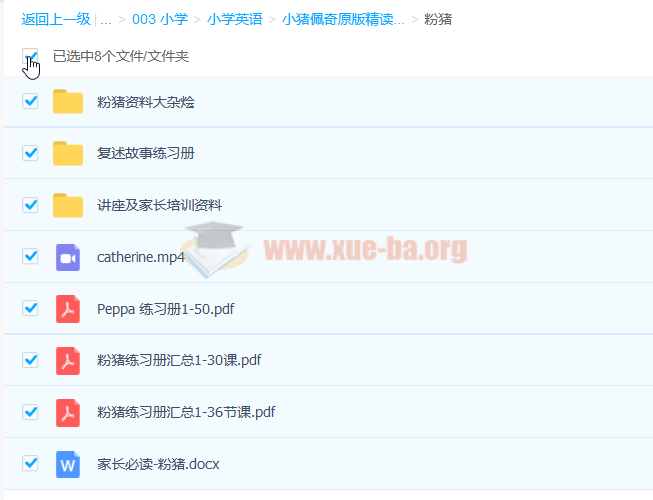
Task: Toggle the select-all checkbox at top
Action: point(30,56)
